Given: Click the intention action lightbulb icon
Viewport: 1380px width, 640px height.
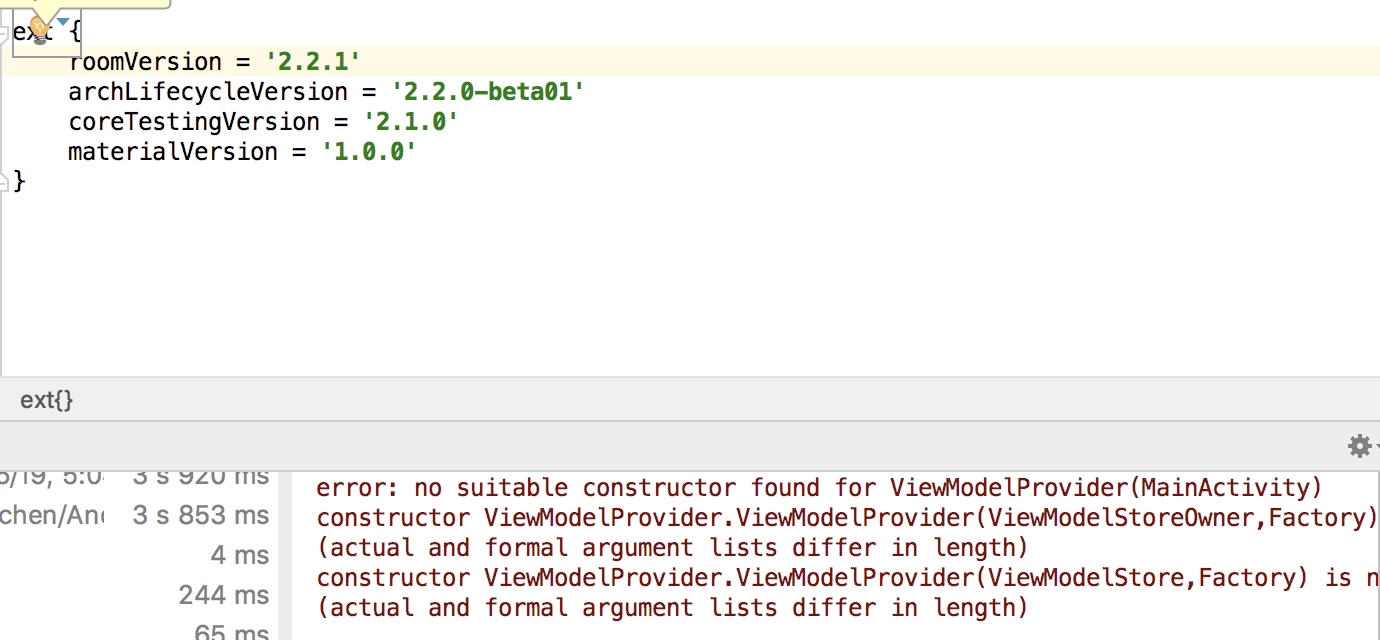Looking at the screenshot, I should pos(38,30).
